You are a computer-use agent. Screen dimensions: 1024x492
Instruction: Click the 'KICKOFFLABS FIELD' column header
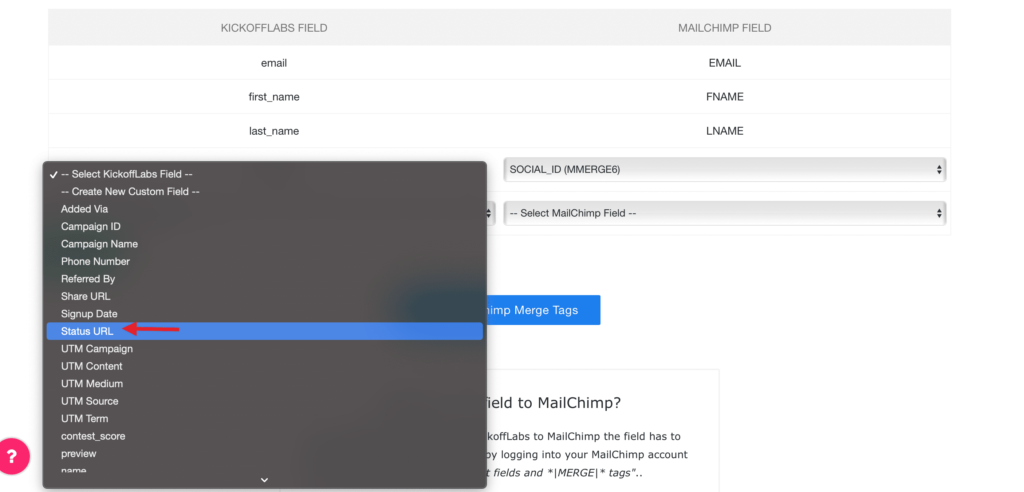point(274,28)
